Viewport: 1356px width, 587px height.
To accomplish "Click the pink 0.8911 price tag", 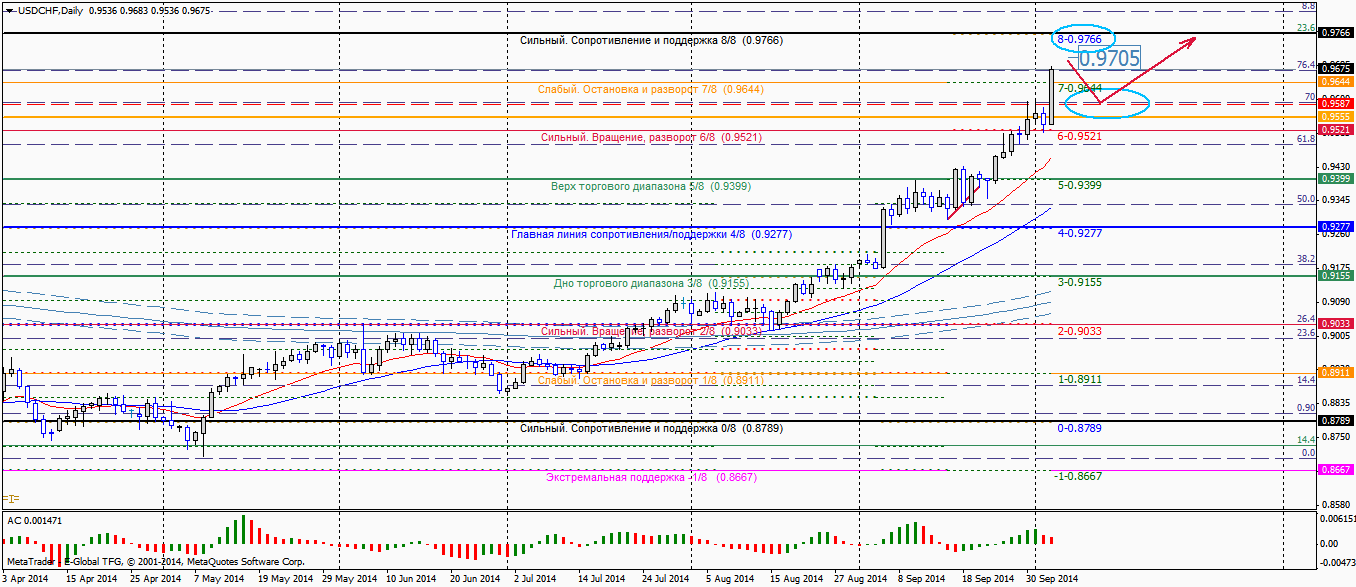I will (1336, 372).
